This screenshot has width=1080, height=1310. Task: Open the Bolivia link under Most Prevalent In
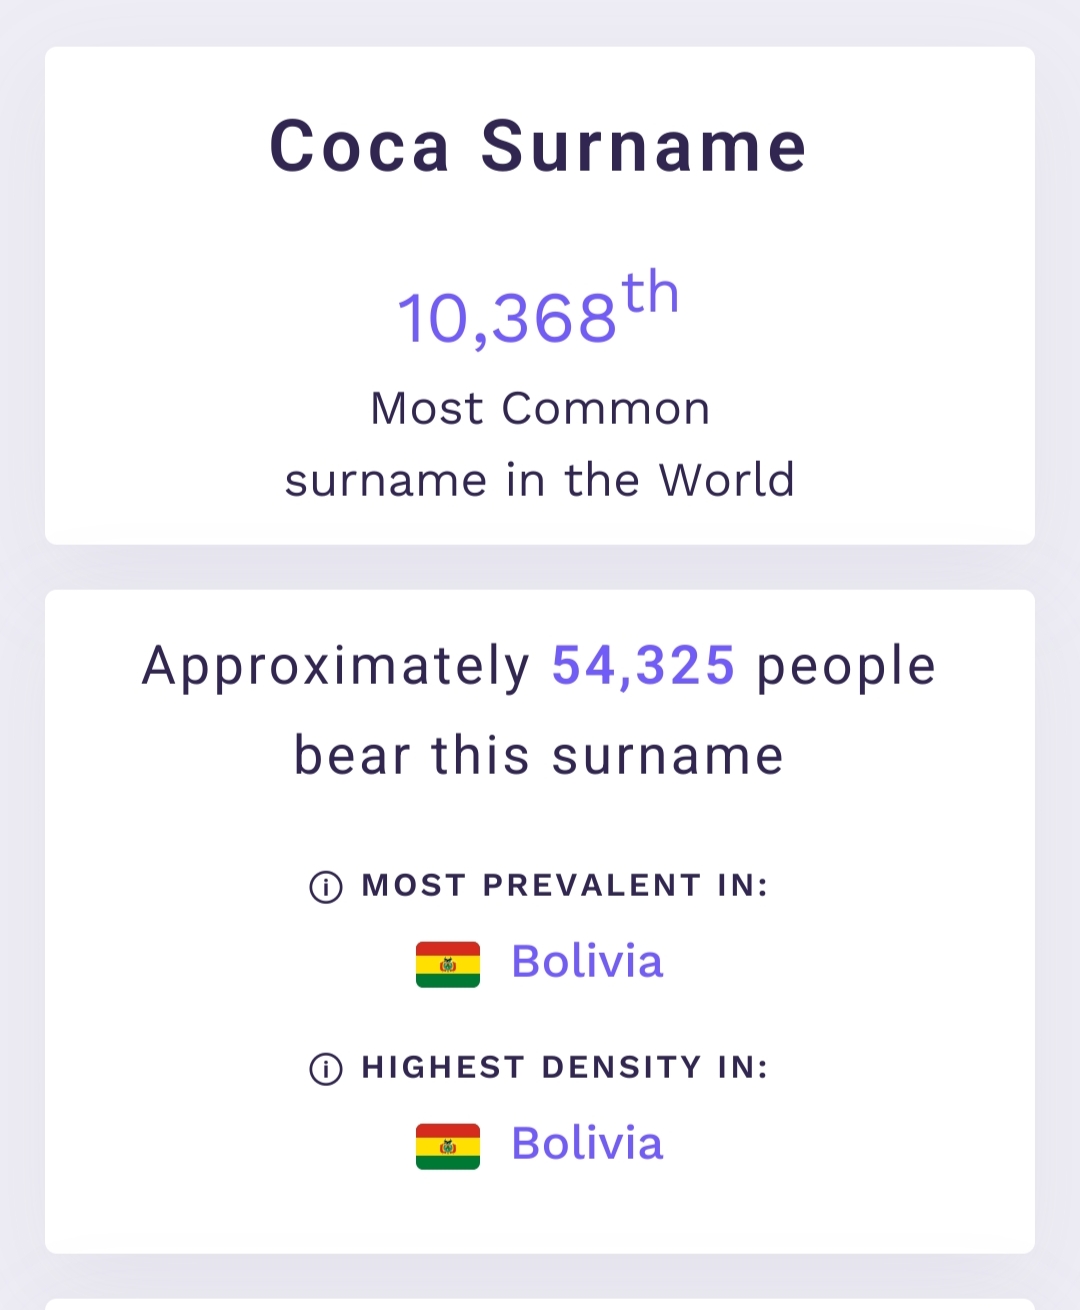[587, 962]
